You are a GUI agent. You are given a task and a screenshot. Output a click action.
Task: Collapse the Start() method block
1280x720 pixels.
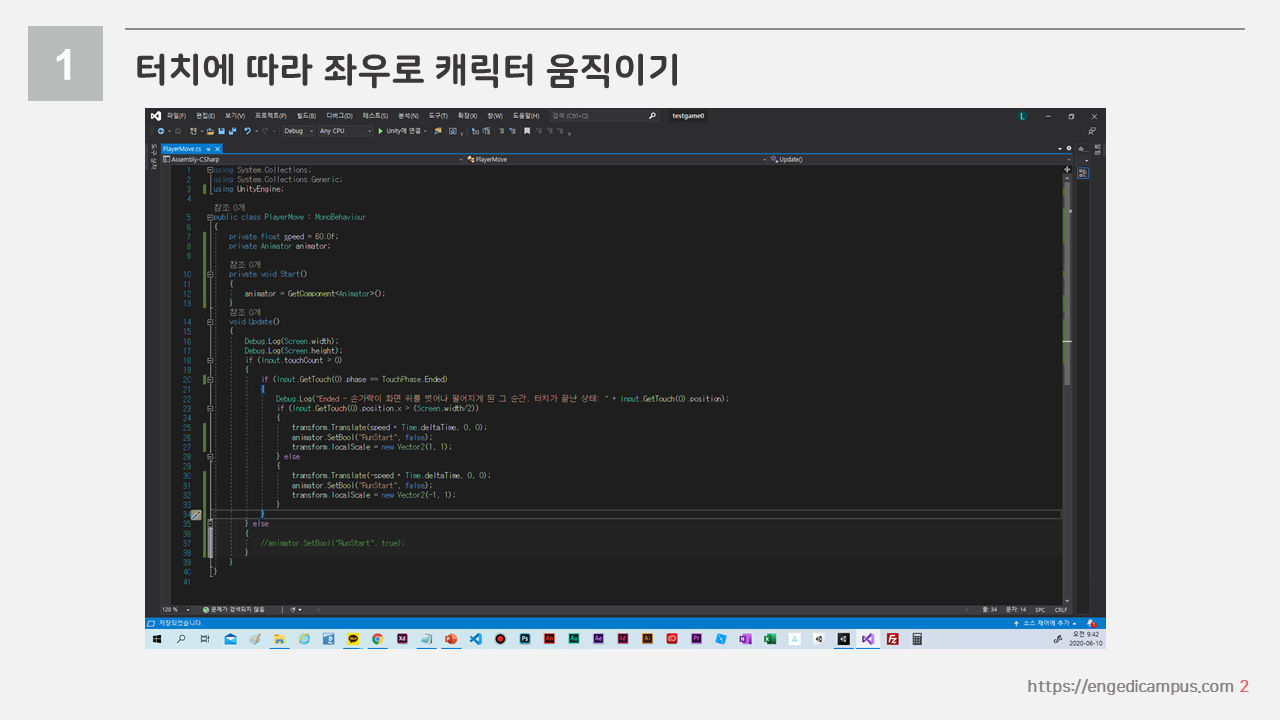coord(210,274)
